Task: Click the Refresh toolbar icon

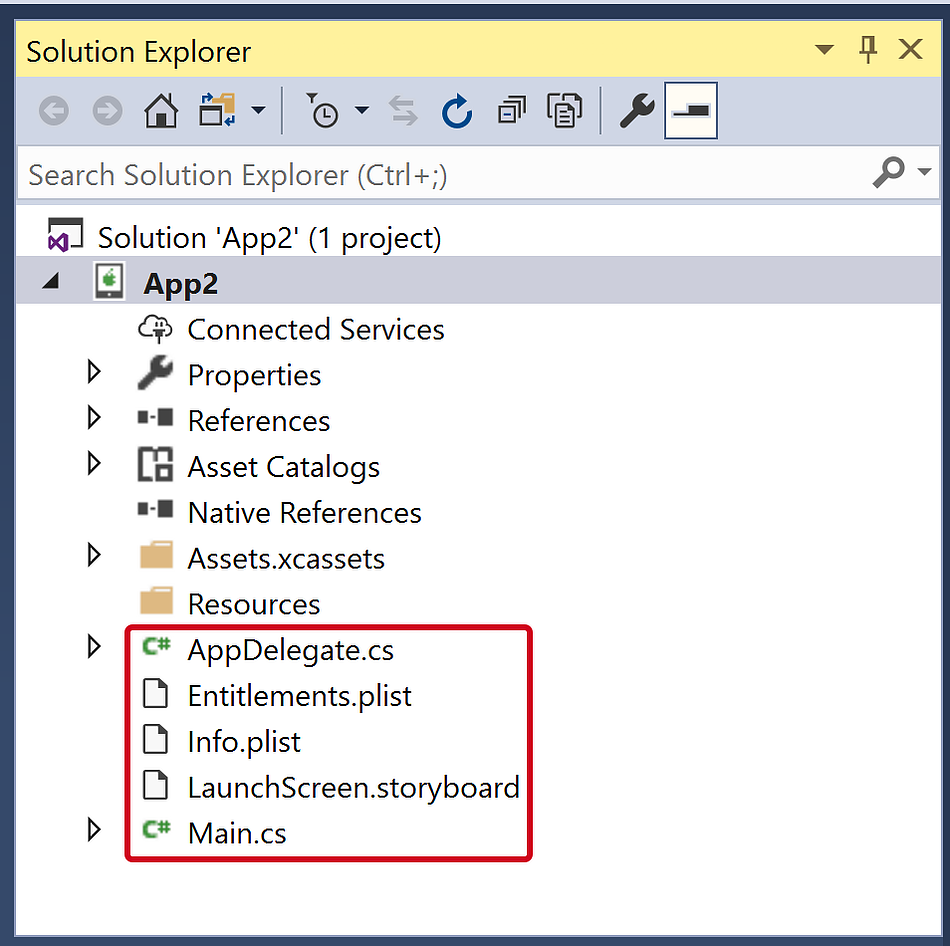Action: [x=456, y=111]
